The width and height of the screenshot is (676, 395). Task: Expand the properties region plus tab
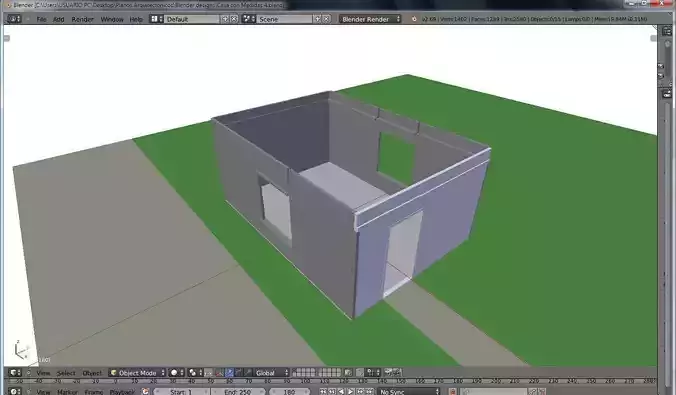tap(653, 38)
